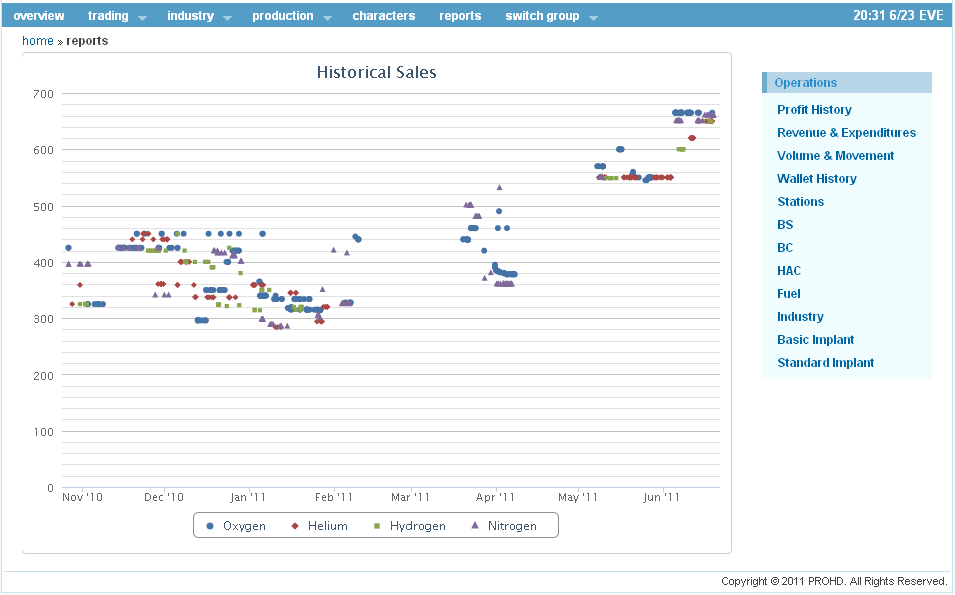955x595 pixels.
Task: Go to the characters menu item
Action: (x=383, y=16)
